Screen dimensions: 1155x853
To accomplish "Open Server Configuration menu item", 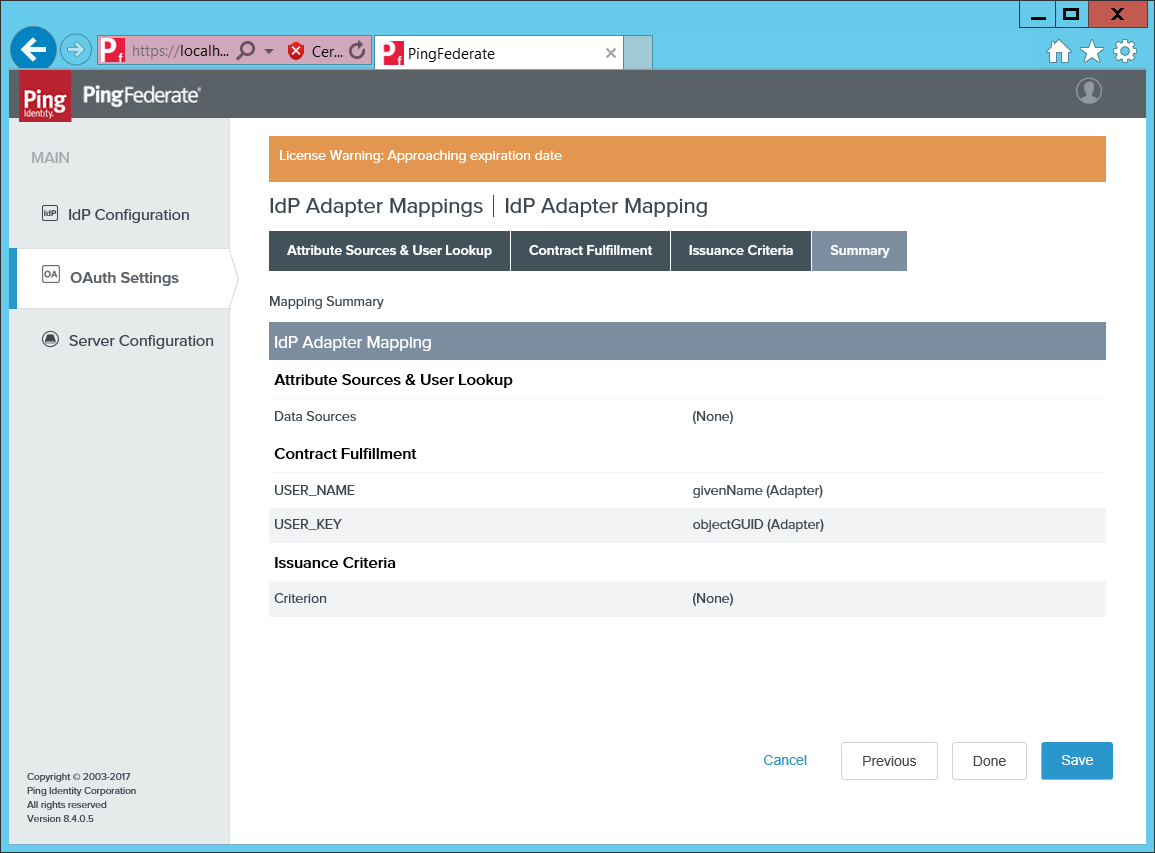I will coord(141,340).
